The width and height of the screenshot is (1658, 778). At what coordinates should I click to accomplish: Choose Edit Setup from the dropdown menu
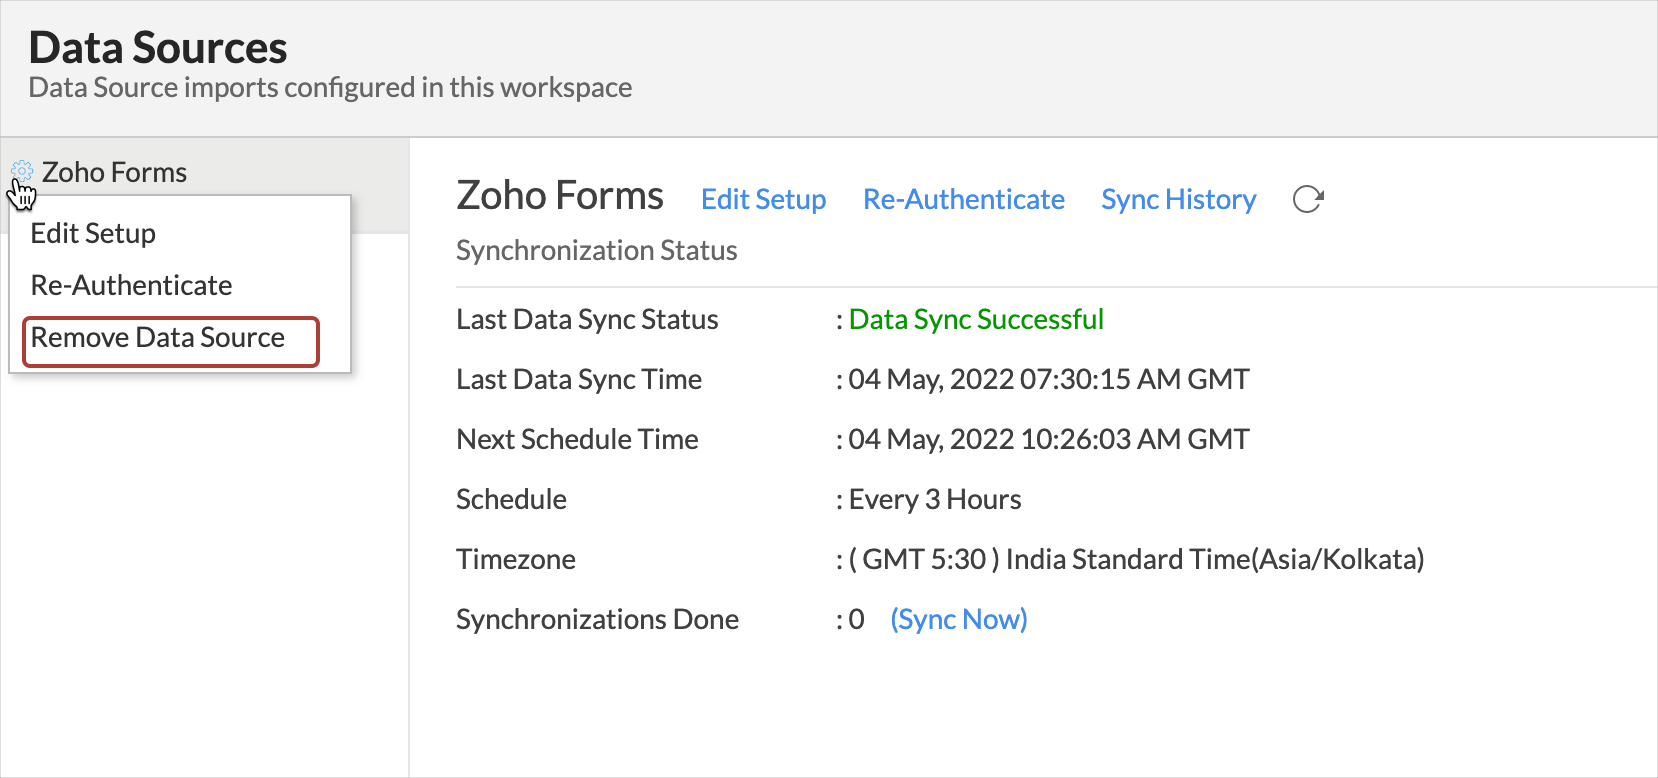(x=93, y=233)
